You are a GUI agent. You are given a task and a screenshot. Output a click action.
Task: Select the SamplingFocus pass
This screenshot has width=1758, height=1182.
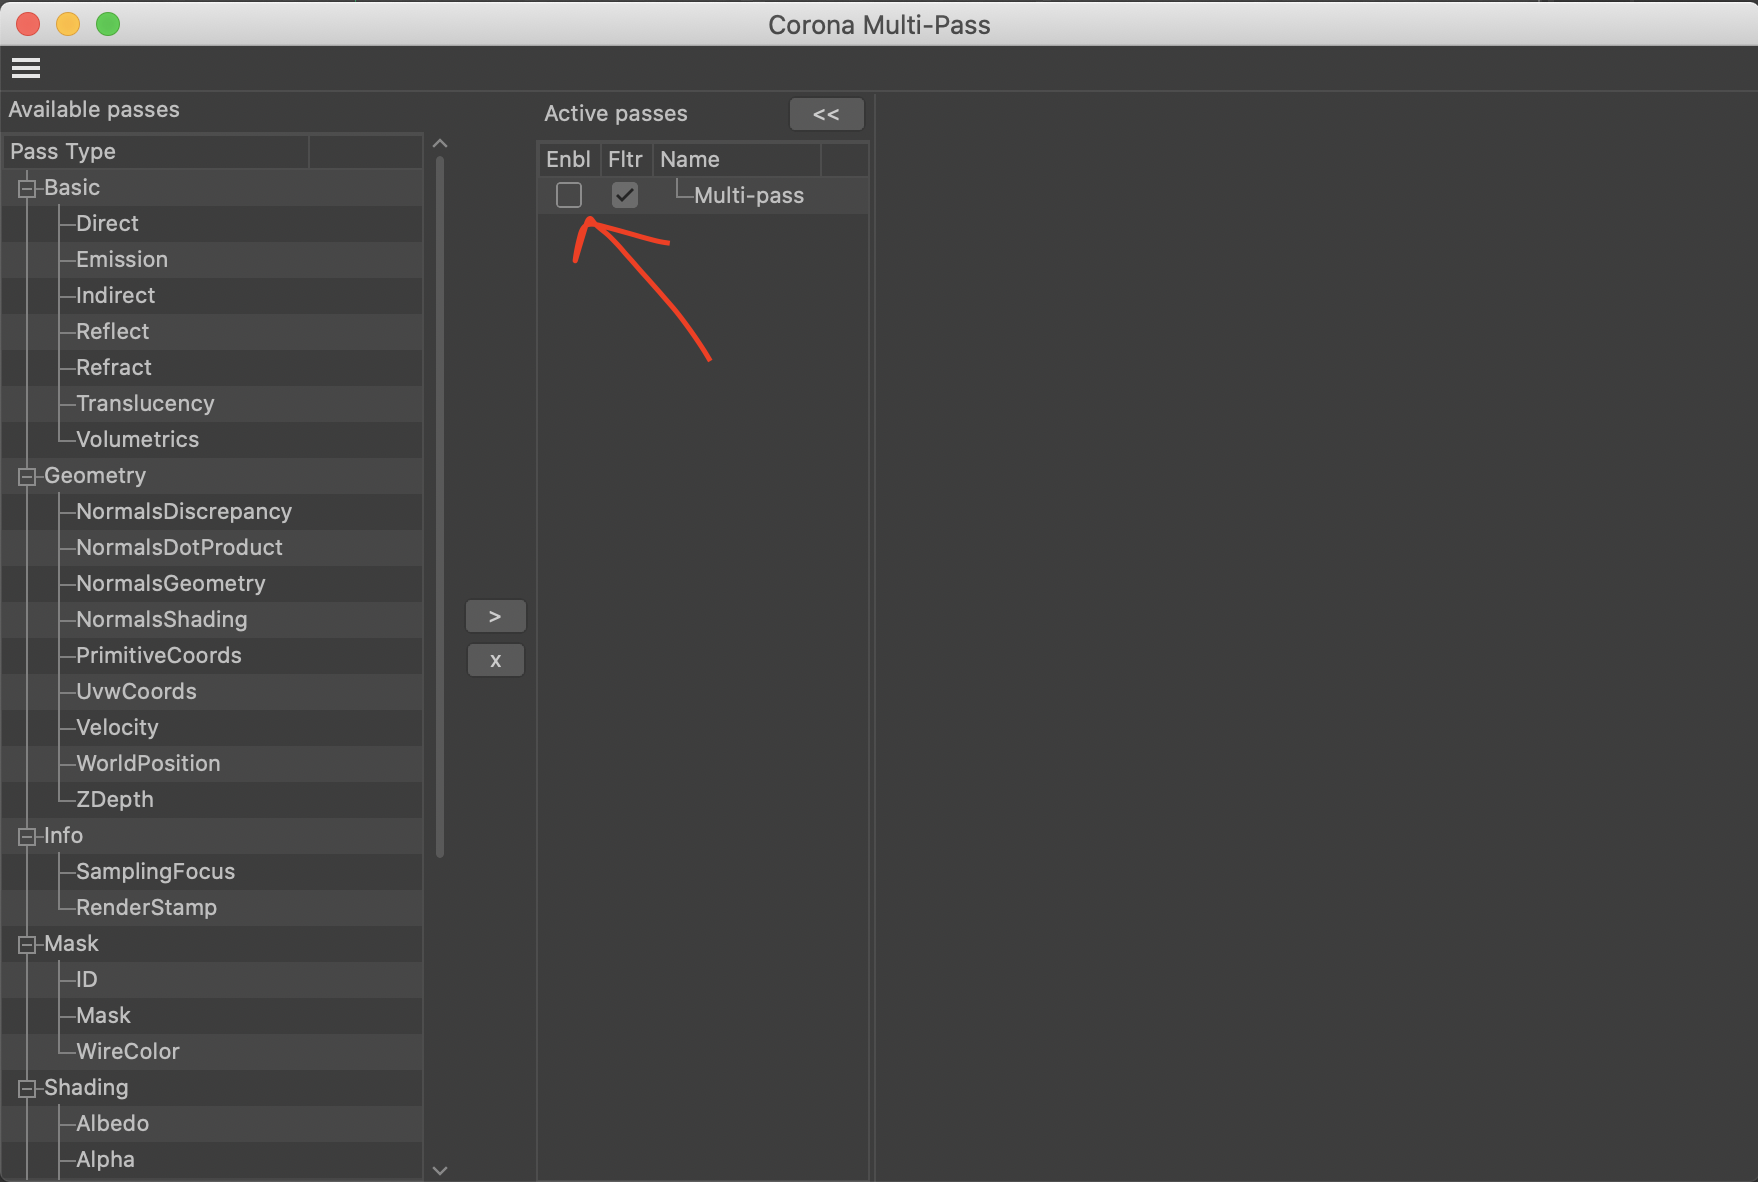(x=155, y=871)
